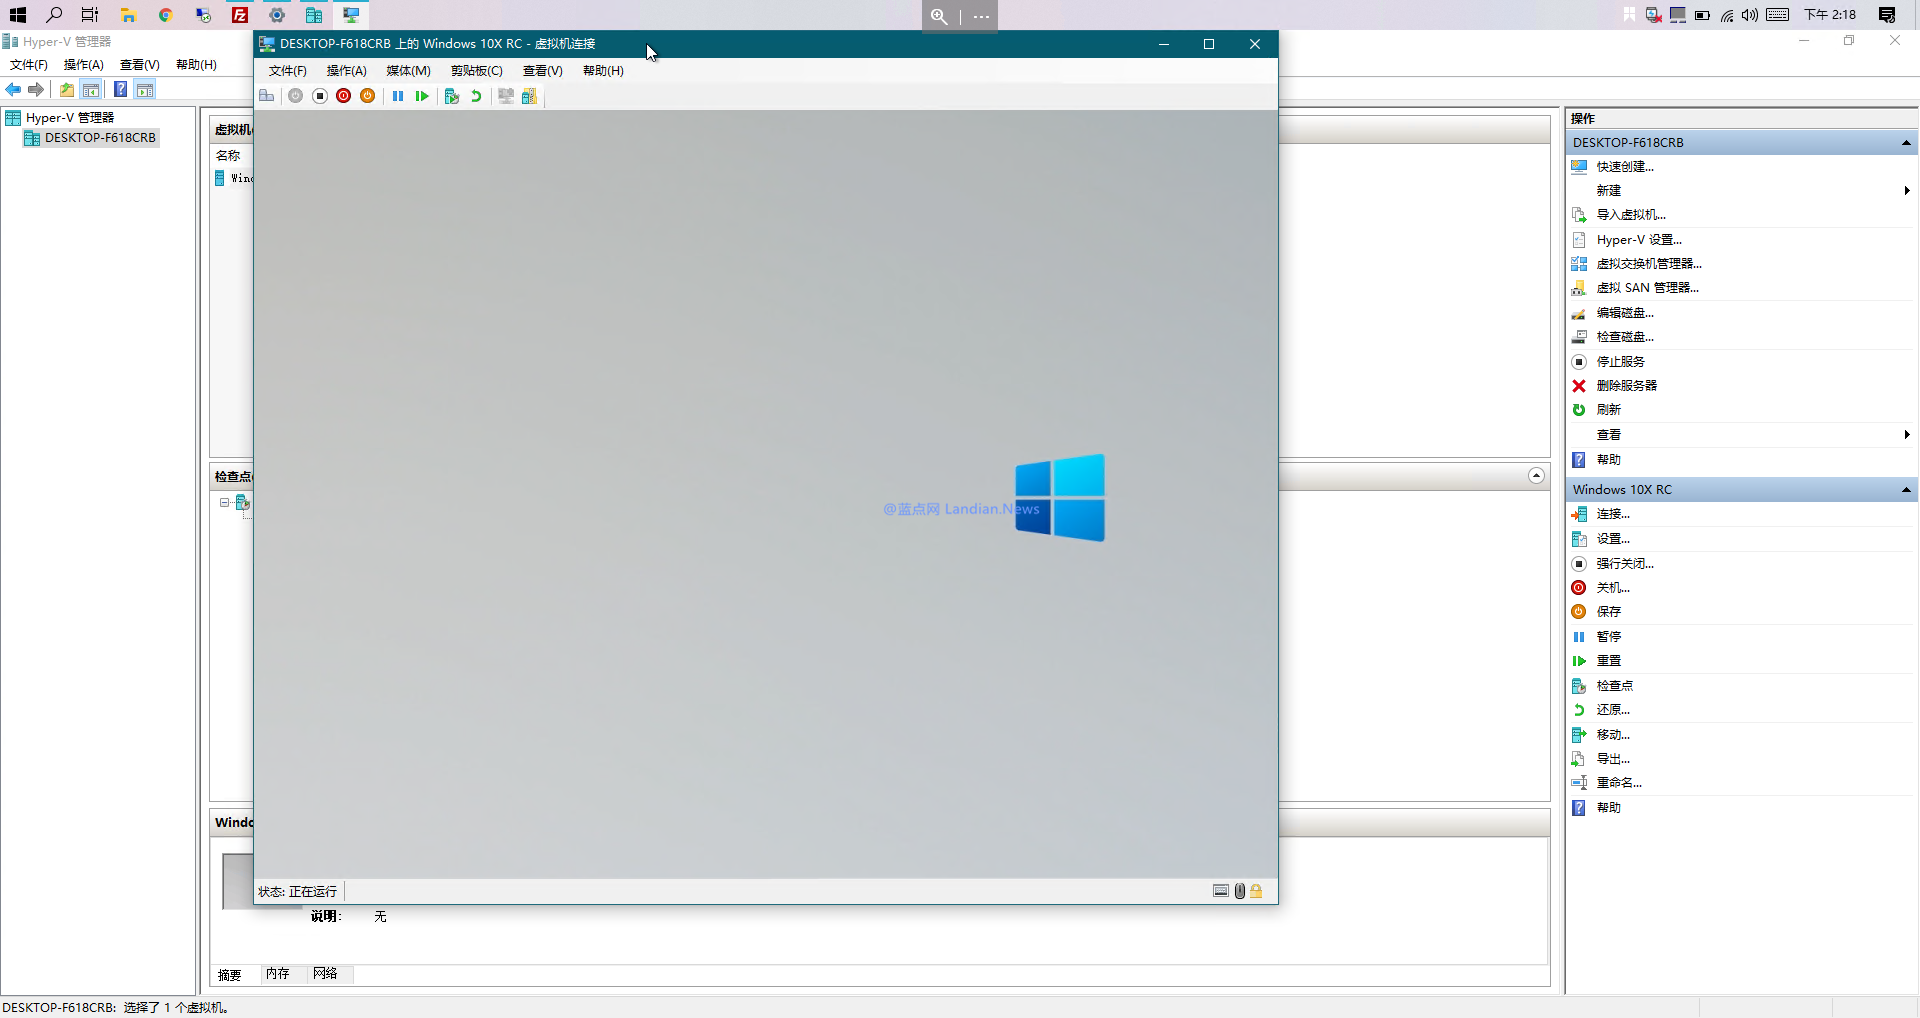Switch to the 网络 tab
Viewport: 1920px width, 1018px height.
click(326, 974)
